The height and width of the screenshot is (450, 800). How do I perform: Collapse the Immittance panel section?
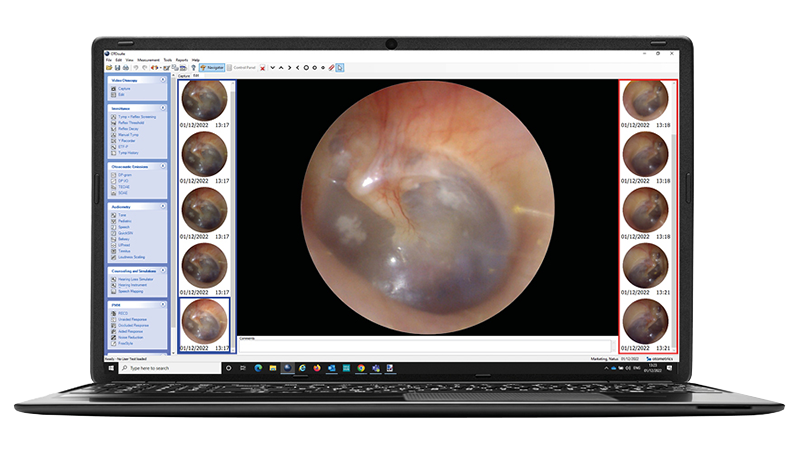click(x=164, y=108)
